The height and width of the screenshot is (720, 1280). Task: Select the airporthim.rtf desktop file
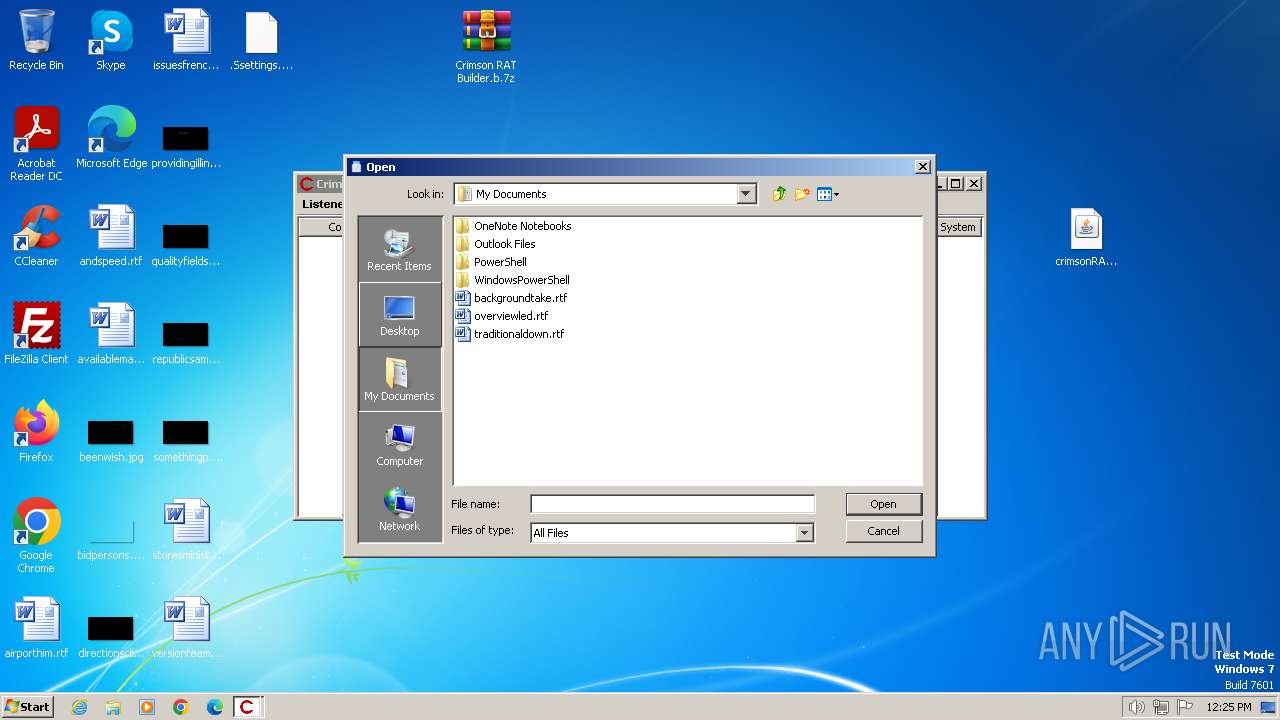coord(36,628)
